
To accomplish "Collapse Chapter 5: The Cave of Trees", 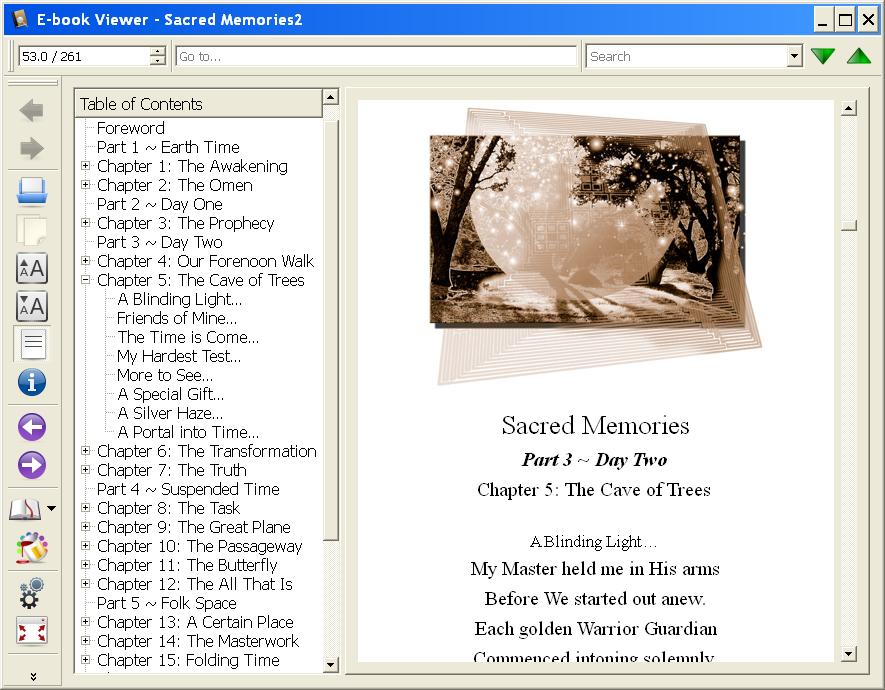I will click(x=86, y=280).
